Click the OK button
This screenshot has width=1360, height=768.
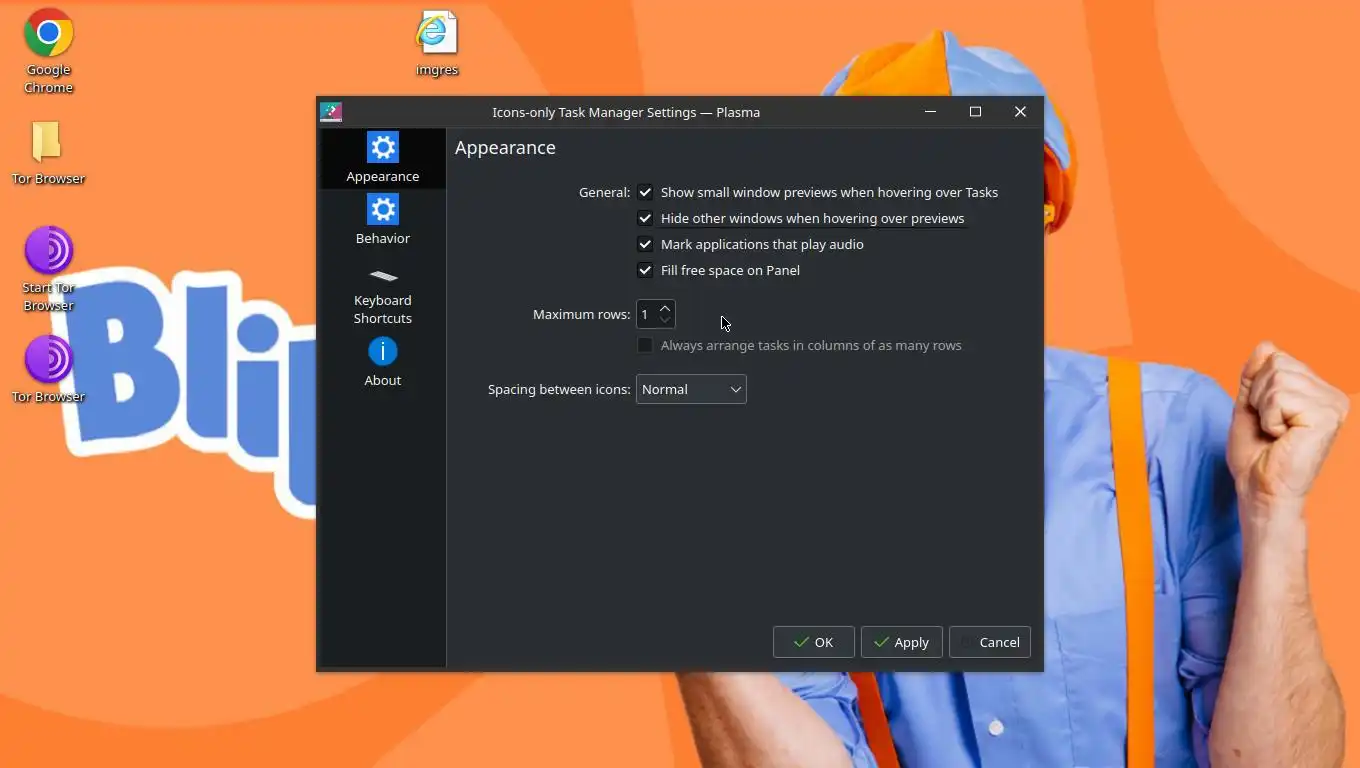814,642
